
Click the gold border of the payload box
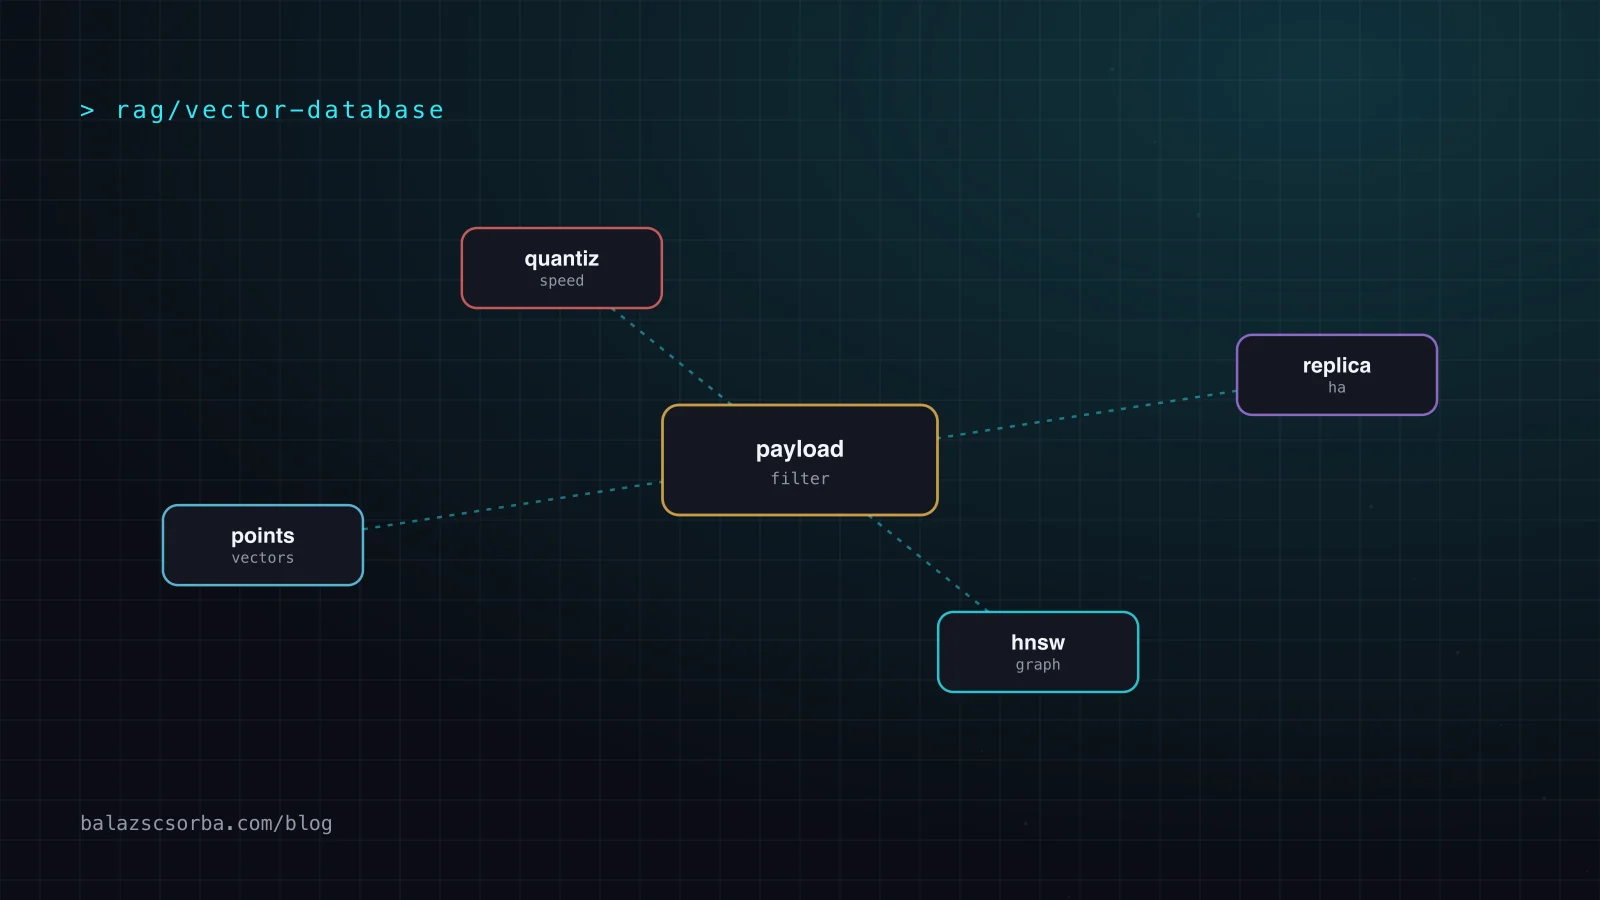[x=800, y=405]
